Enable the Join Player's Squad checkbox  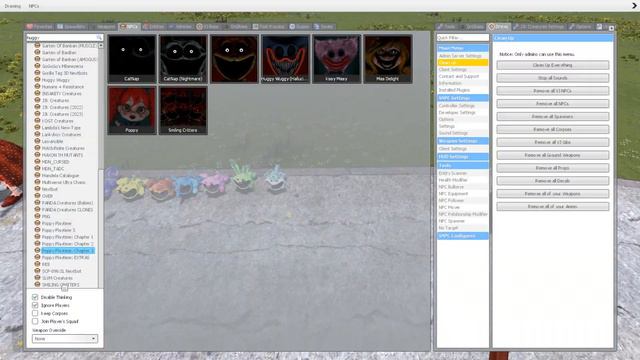(35, 321)
